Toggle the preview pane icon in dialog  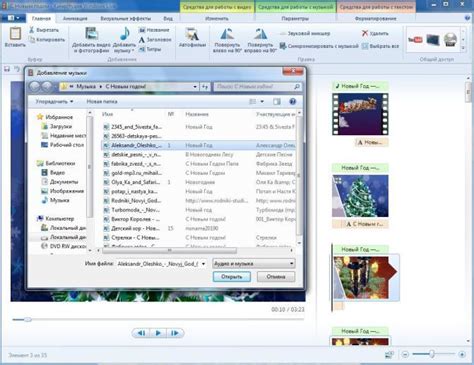(277, 101)
